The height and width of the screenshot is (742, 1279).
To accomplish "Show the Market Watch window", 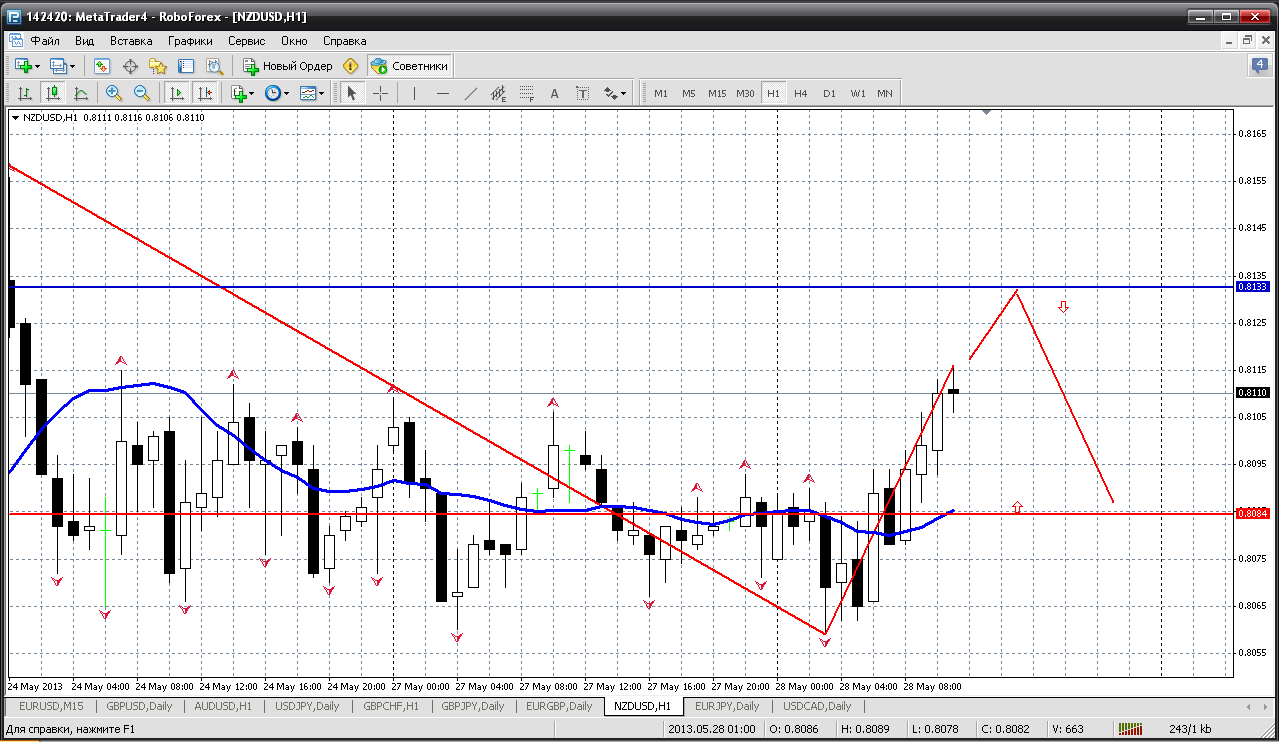I will (102, 66).
